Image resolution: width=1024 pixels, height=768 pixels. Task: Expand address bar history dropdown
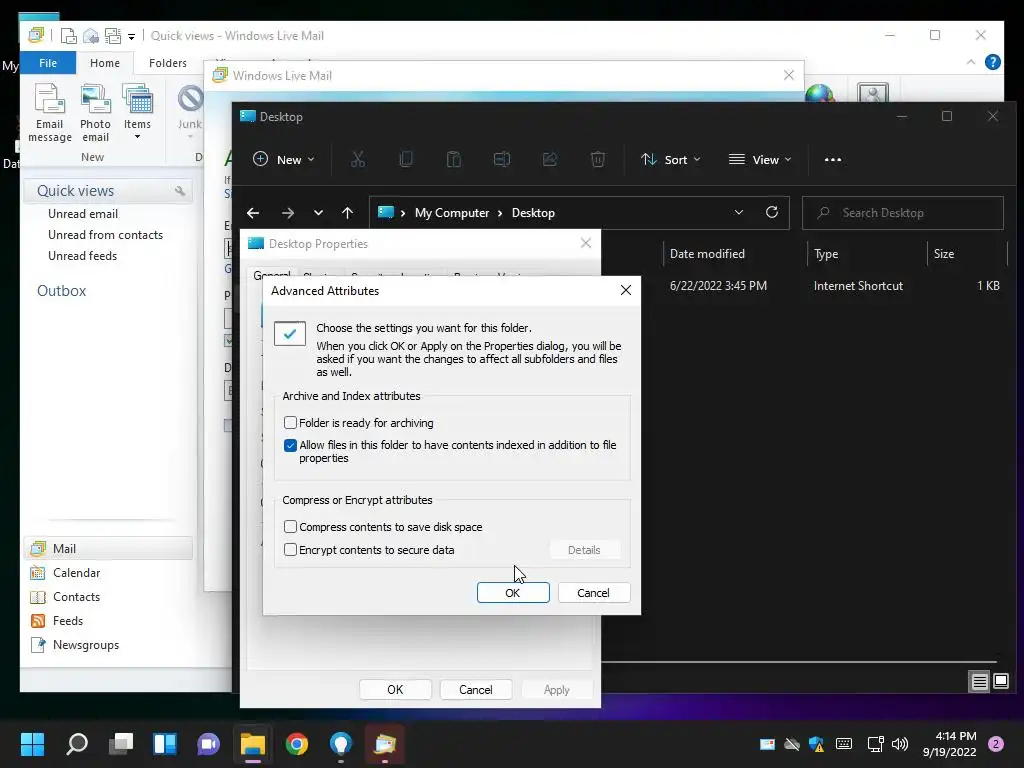(739, 212)
